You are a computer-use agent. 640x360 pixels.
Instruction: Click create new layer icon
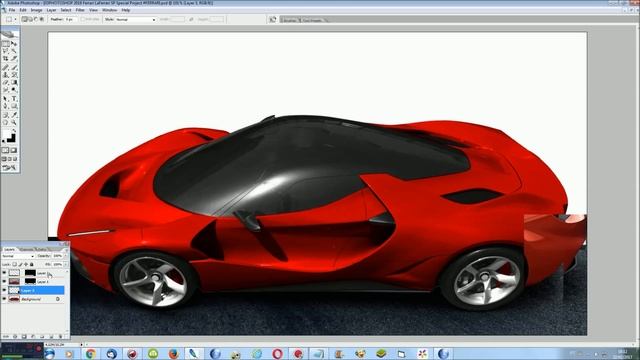click(51, 337)
